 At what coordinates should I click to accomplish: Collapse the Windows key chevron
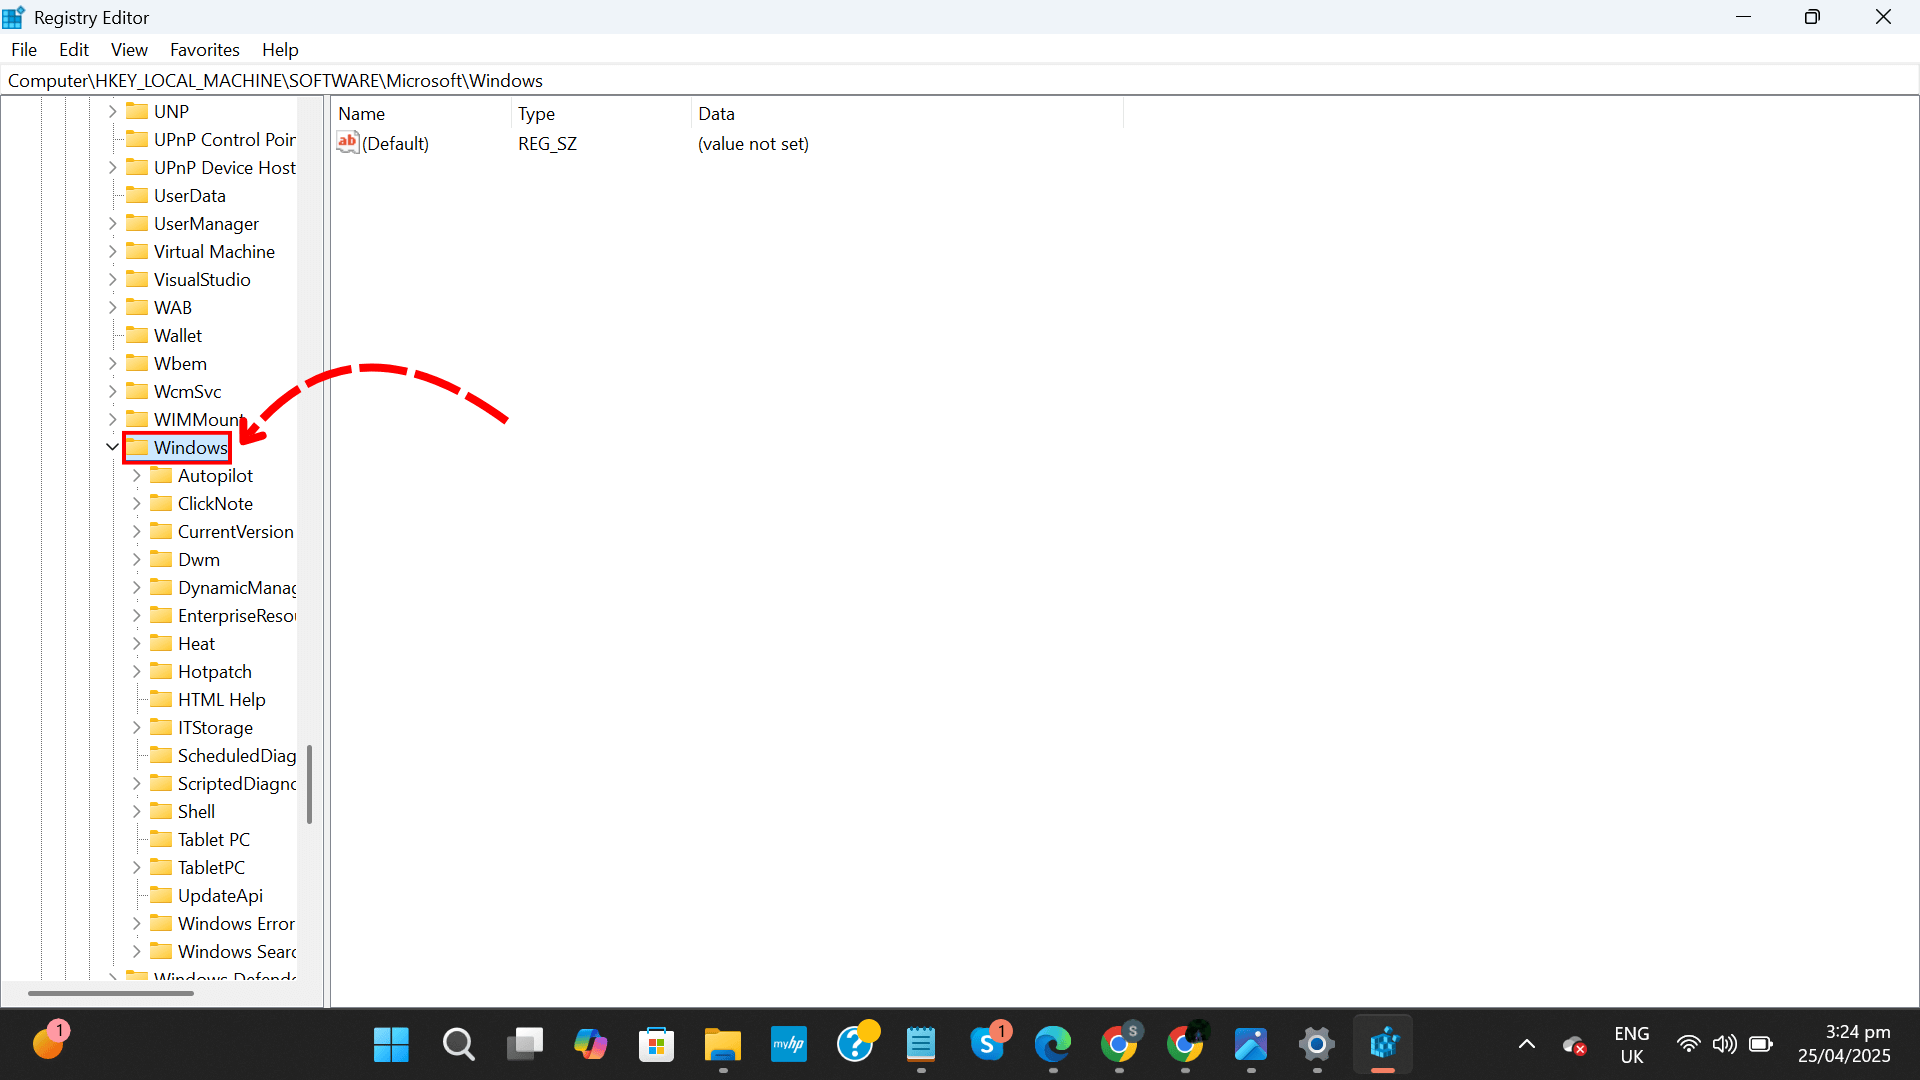(111, 447)
